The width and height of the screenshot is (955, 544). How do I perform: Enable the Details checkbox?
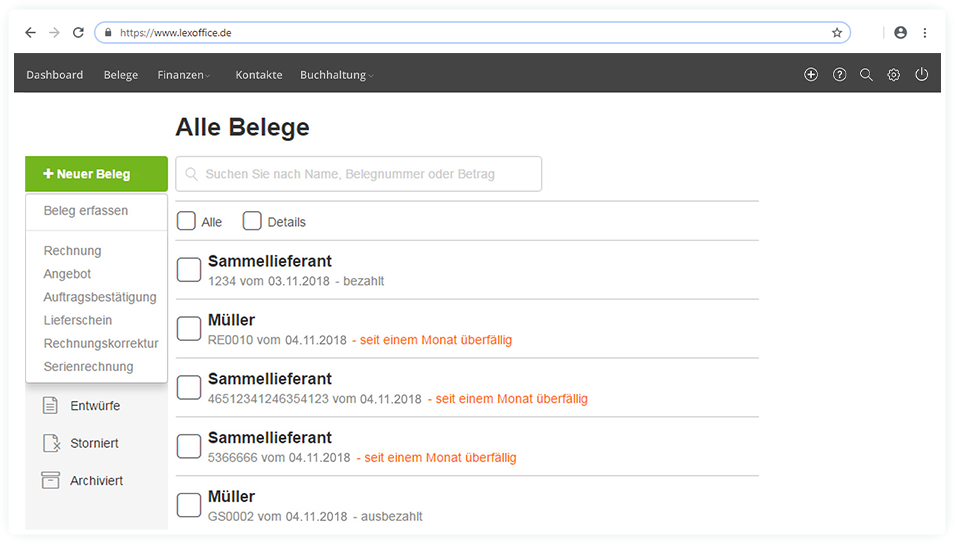click(252, 221)
